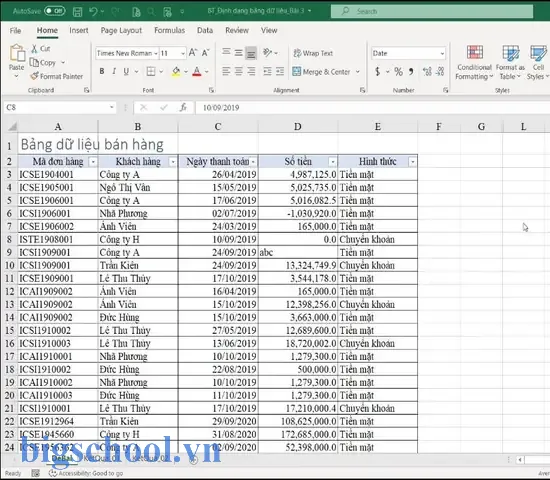Toggle Bold formatting
Screen dimensions: 550x480
click(x=102, y=72)
